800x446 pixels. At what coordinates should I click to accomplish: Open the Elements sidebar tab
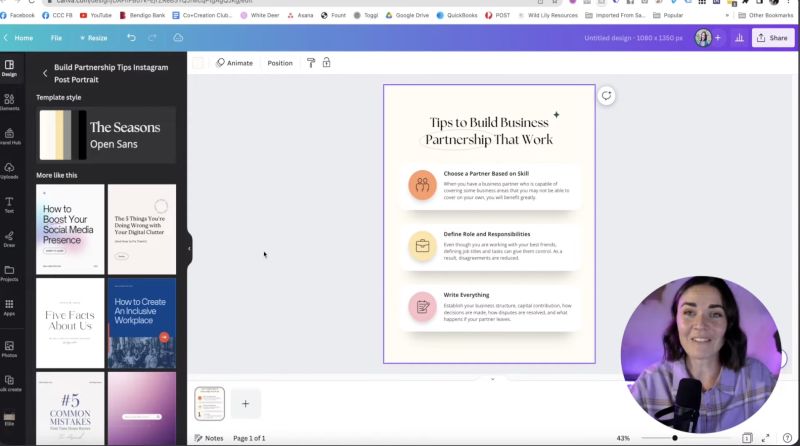pyautogui.click(x=9, y=102)
